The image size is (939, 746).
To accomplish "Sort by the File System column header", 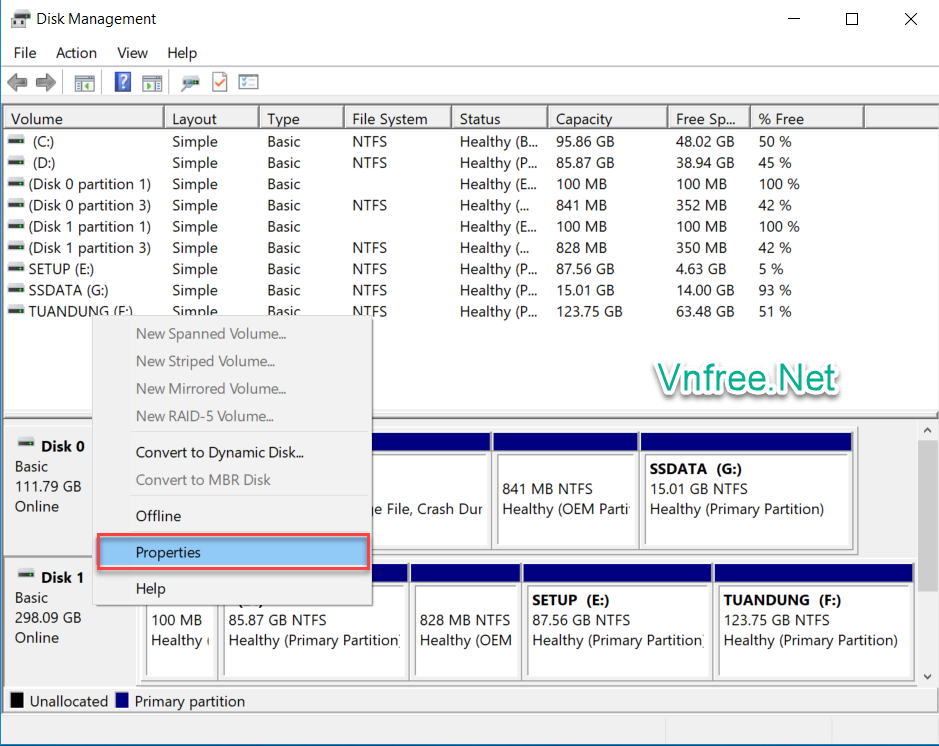I will pos(389,119).
